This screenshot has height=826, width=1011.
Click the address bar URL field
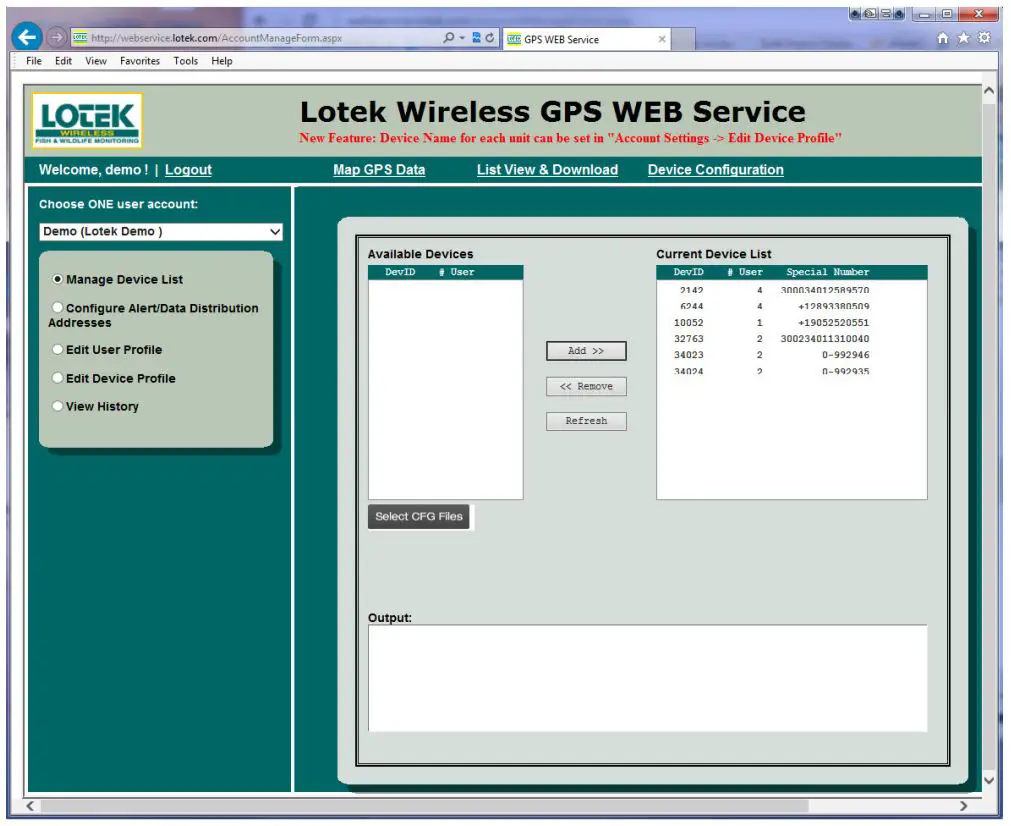click(x=258, y=38)
